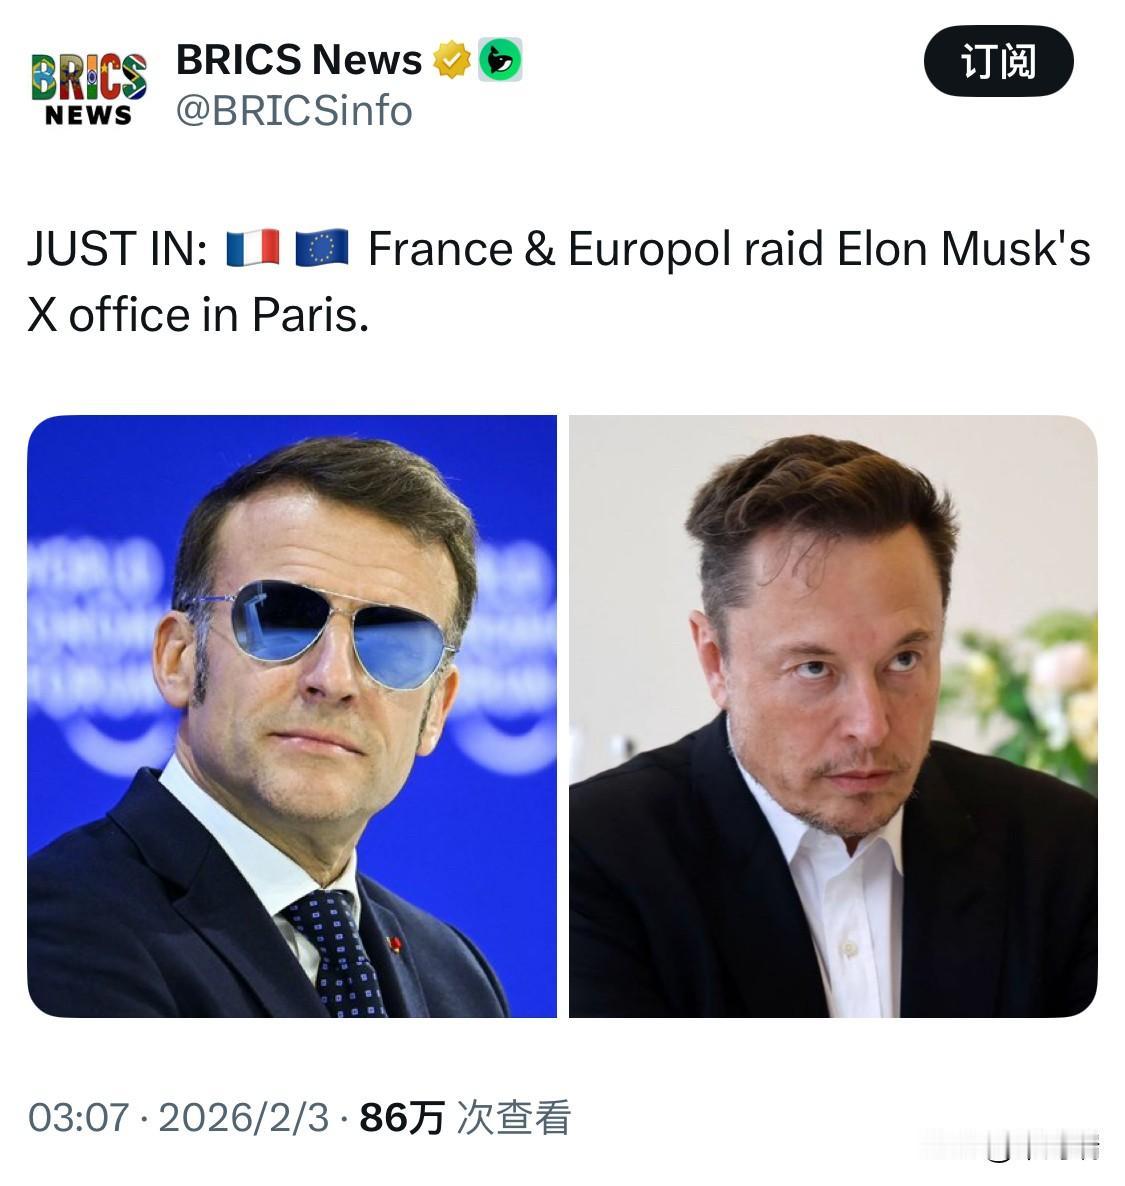Click the green automated-account badge
Viewport: 1125px width, 1186px height.
[x=500, y=60]
